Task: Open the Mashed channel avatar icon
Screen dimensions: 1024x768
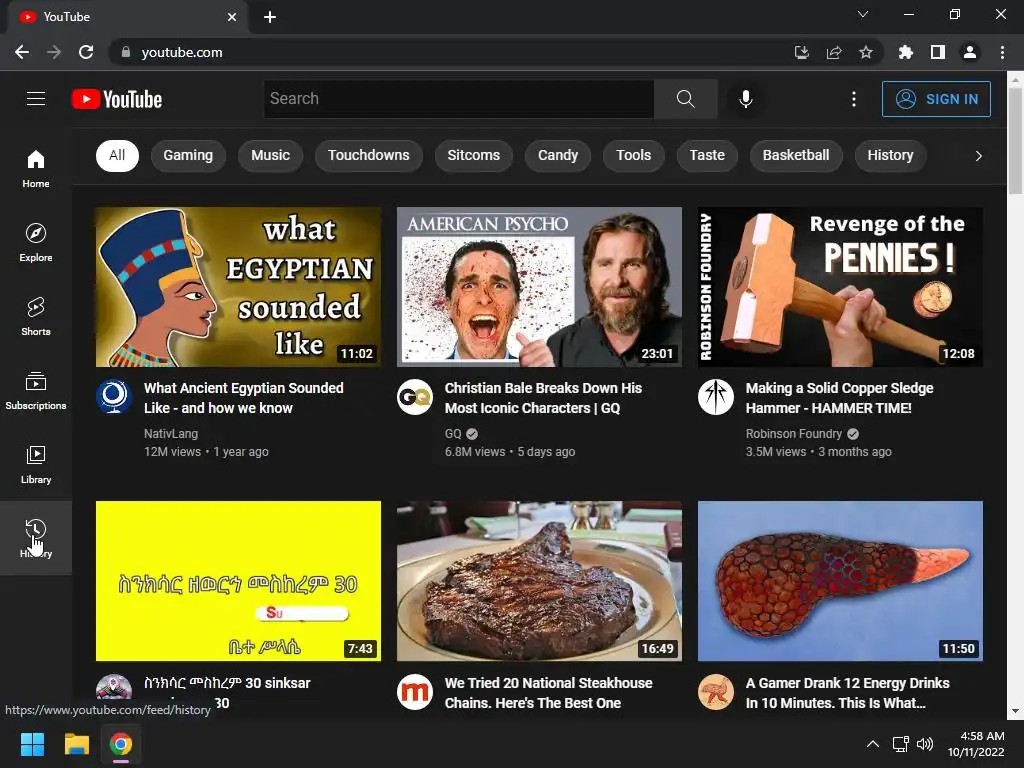Action: [x=415, y=692]
